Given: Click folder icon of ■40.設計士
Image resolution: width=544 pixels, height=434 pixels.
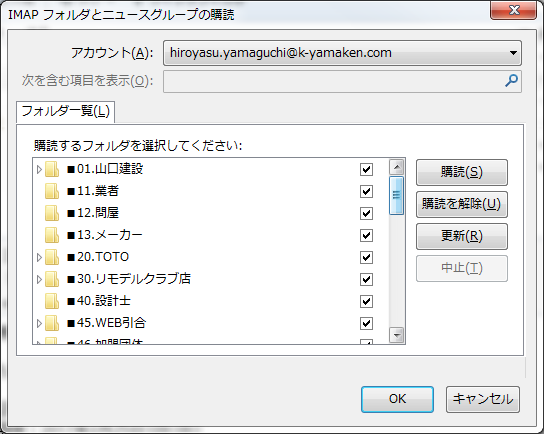Looking at the screenshot, I should point(52,301).
